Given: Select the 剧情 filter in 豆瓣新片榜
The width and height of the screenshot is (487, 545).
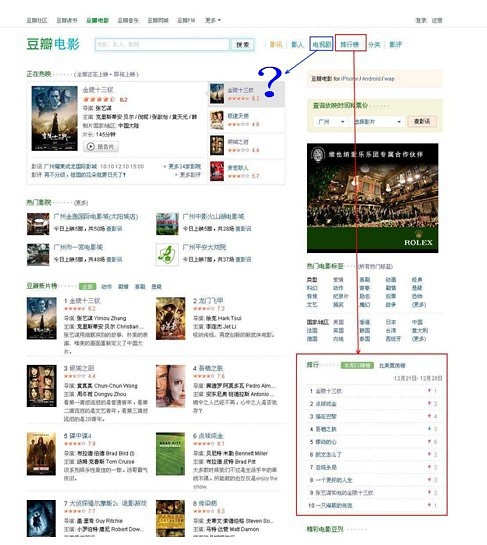Looking at the screenshot, I should 123,286.
